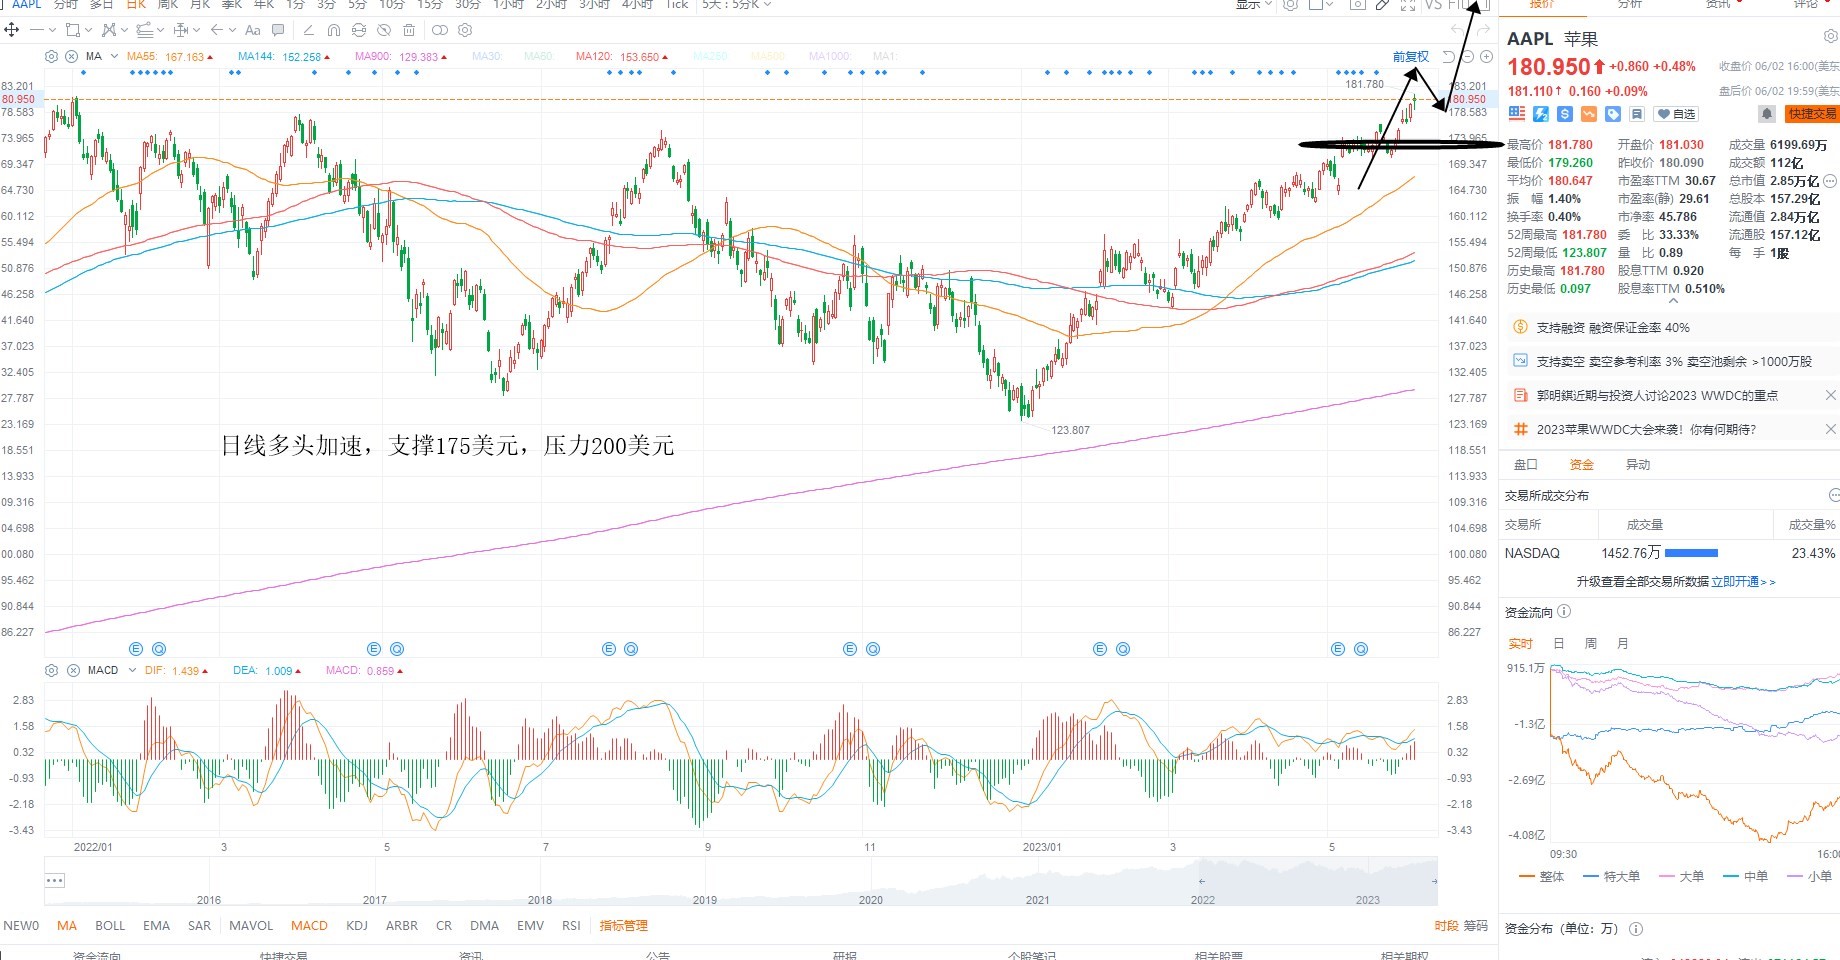Click the orange chart badge icon
Image resolution: width=1840 pixels, height=960 pixels.
pyautogui.click(x=1589, y=114)
